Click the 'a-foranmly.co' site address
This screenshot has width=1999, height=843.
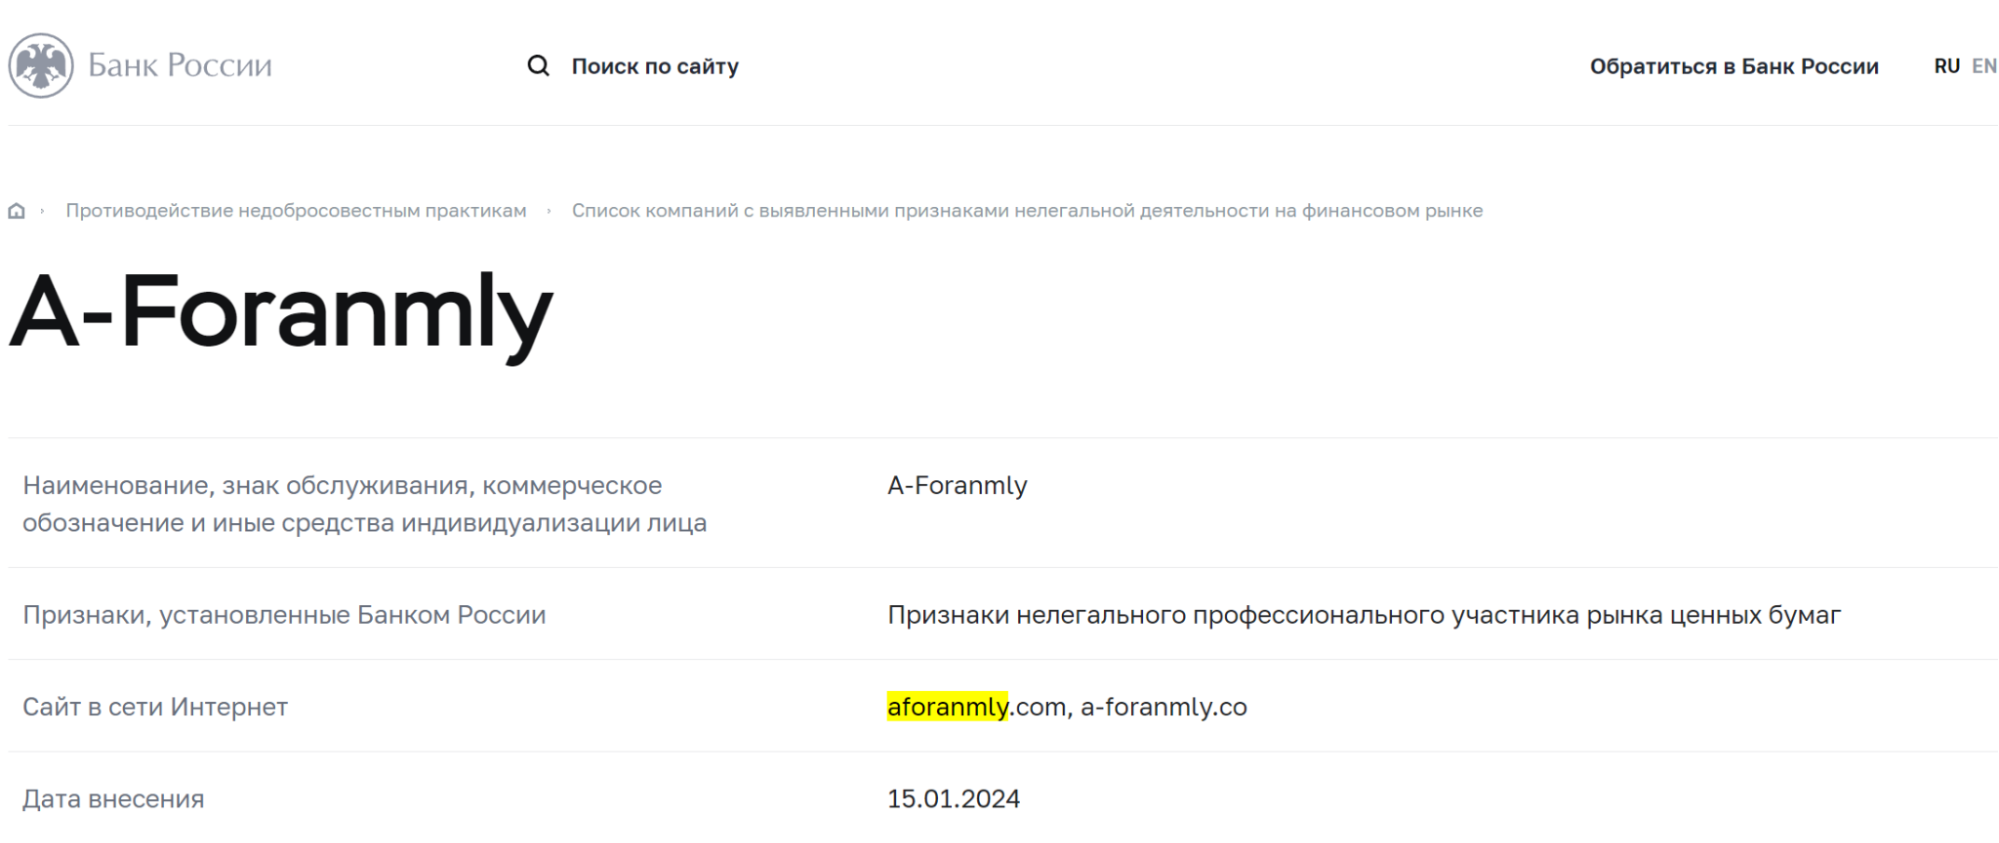click(1164, 707)
